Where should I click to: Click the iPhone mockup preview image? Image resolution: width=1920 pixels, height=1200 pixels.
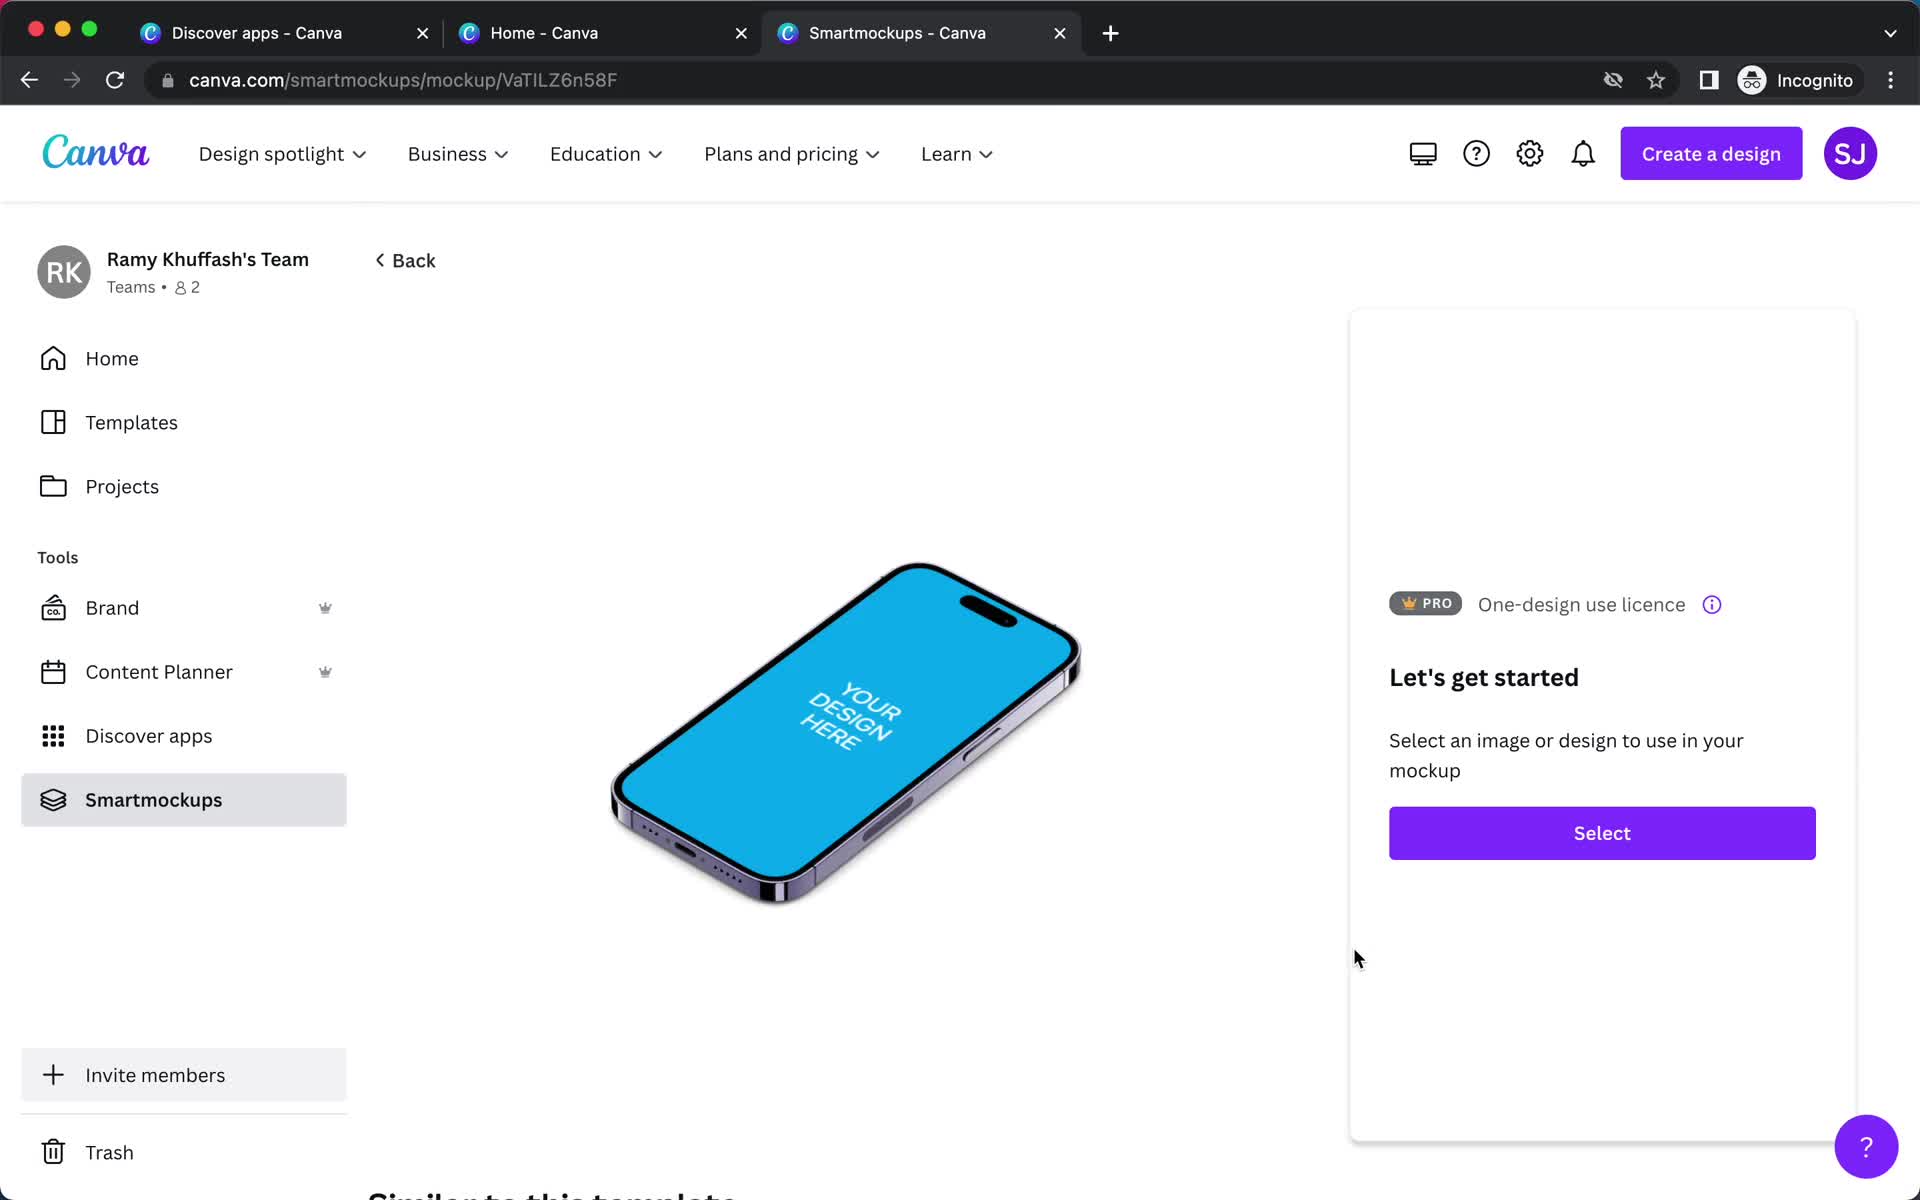[846, 733]
